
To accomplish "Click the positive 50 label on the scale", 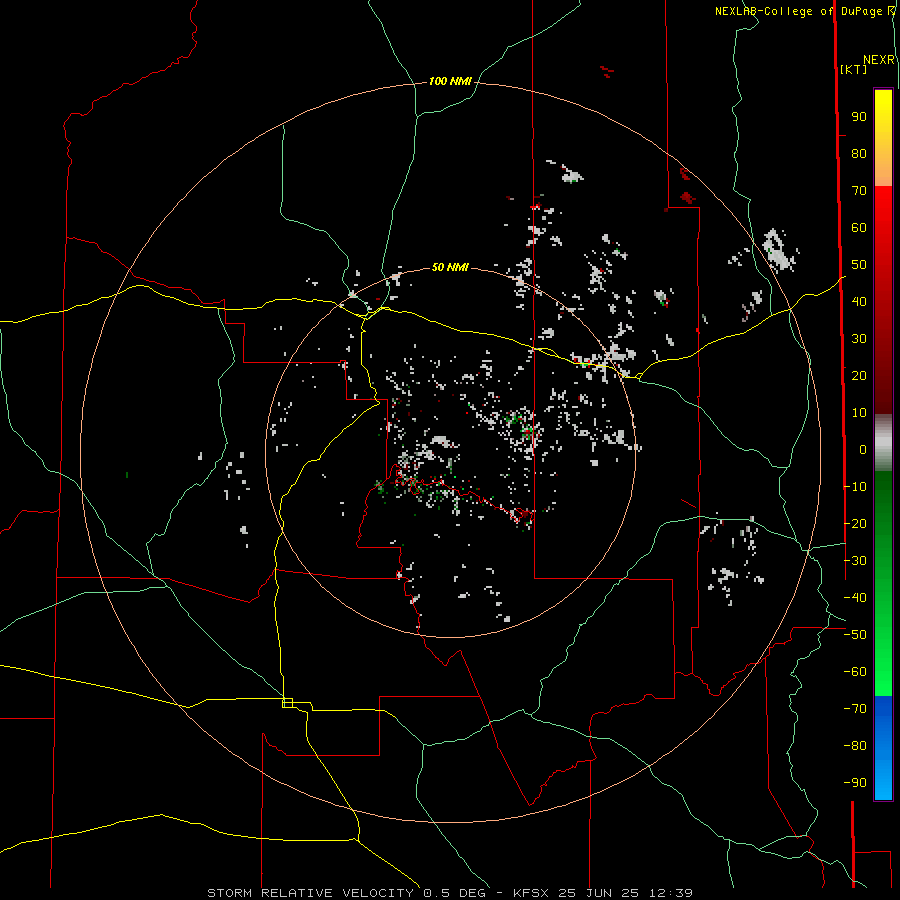I will [859, 265].
